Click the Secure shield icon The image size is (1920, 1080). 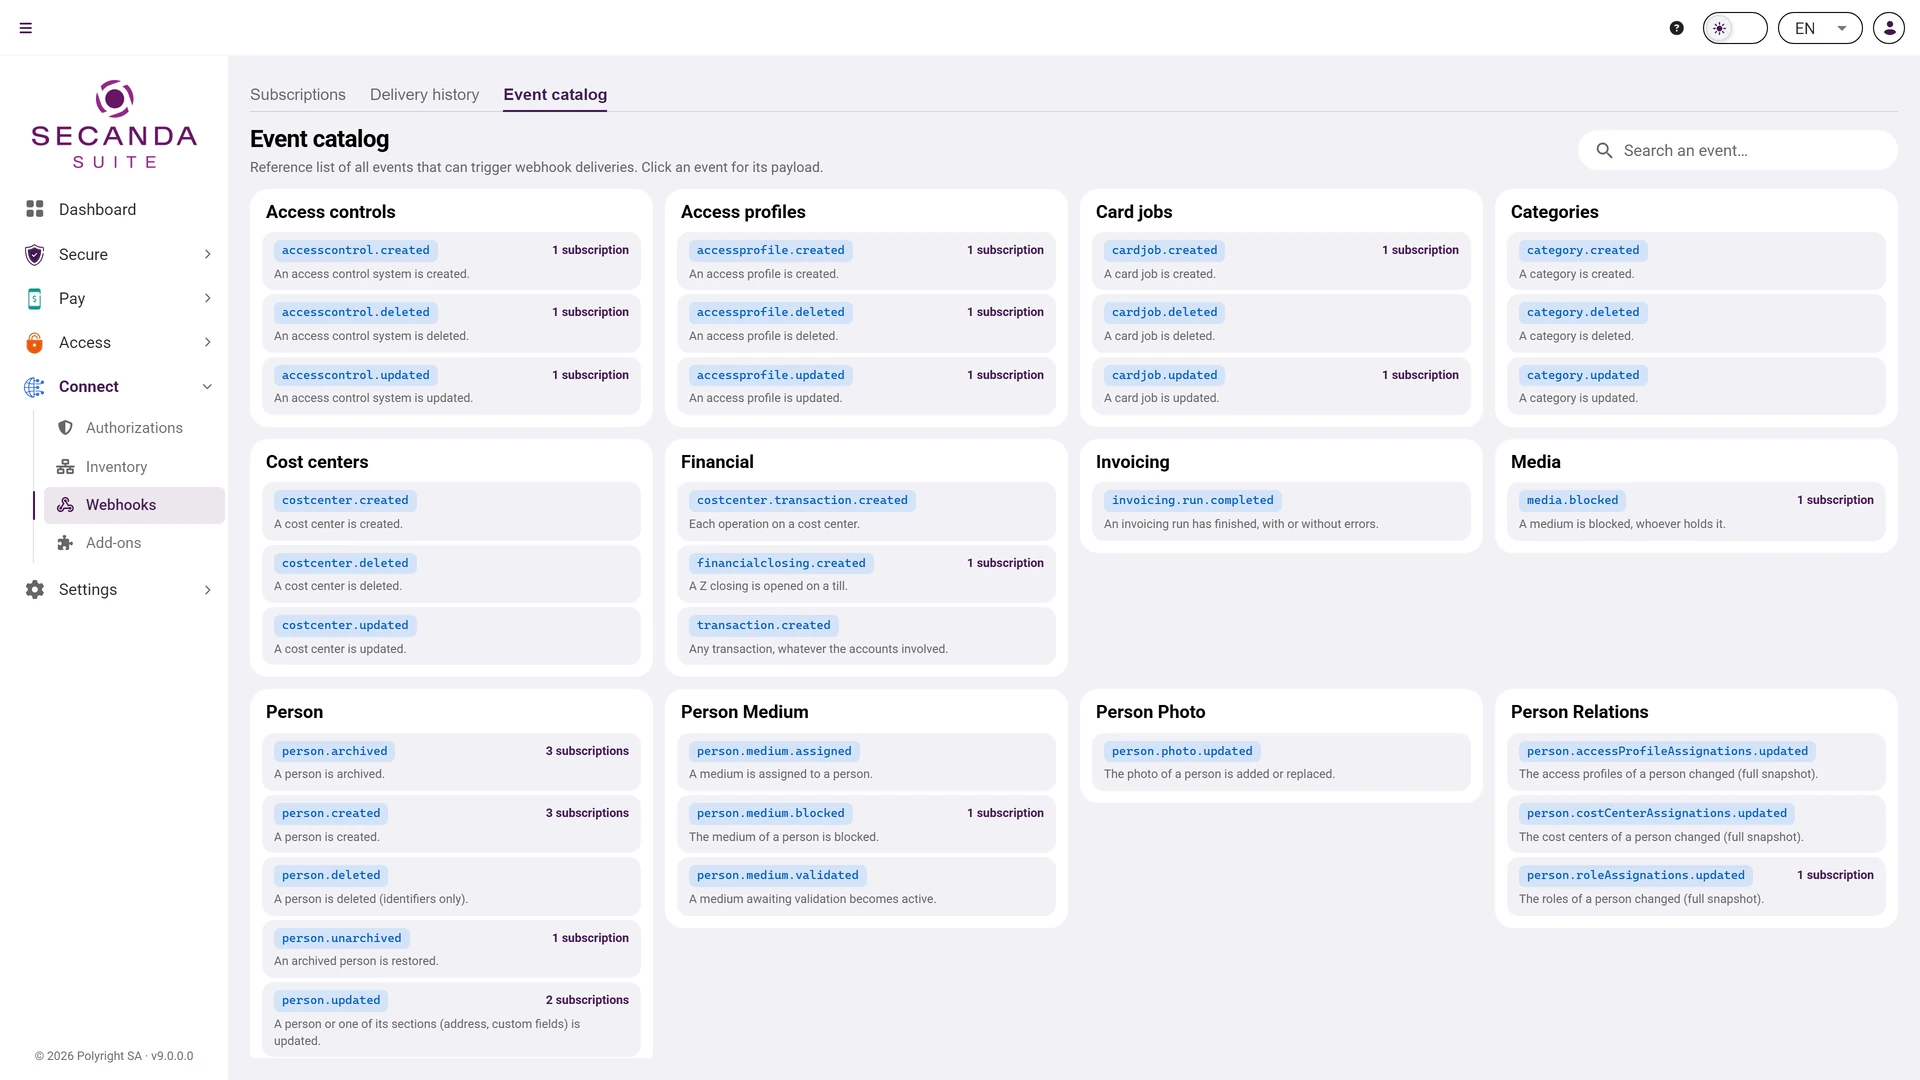pyautogui.click(x=35, y=254)
